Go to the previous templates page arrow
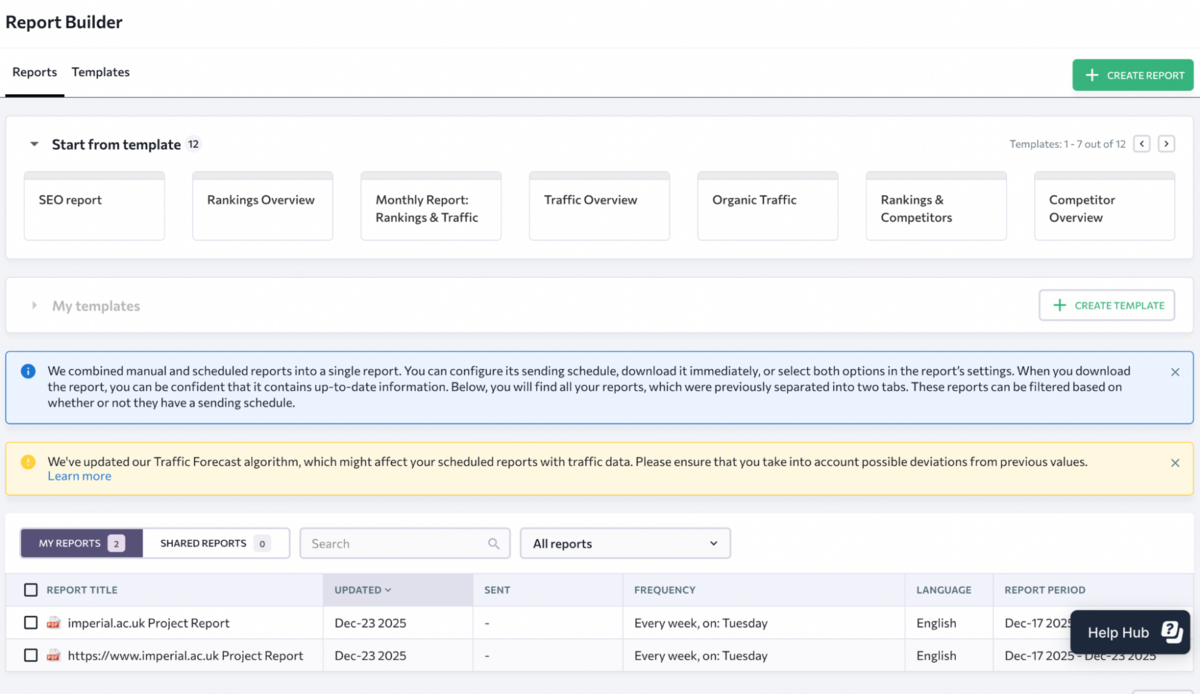1200x694 pixels. [1142, 144]
